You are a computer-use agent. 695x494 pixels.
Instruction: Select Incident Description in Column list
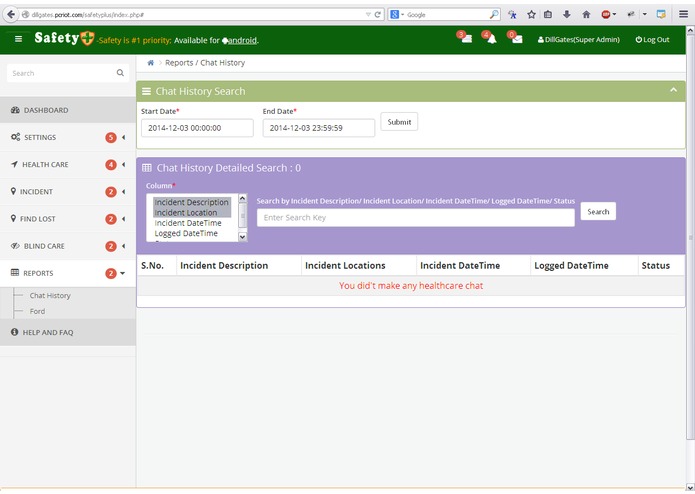pos(191,202)
